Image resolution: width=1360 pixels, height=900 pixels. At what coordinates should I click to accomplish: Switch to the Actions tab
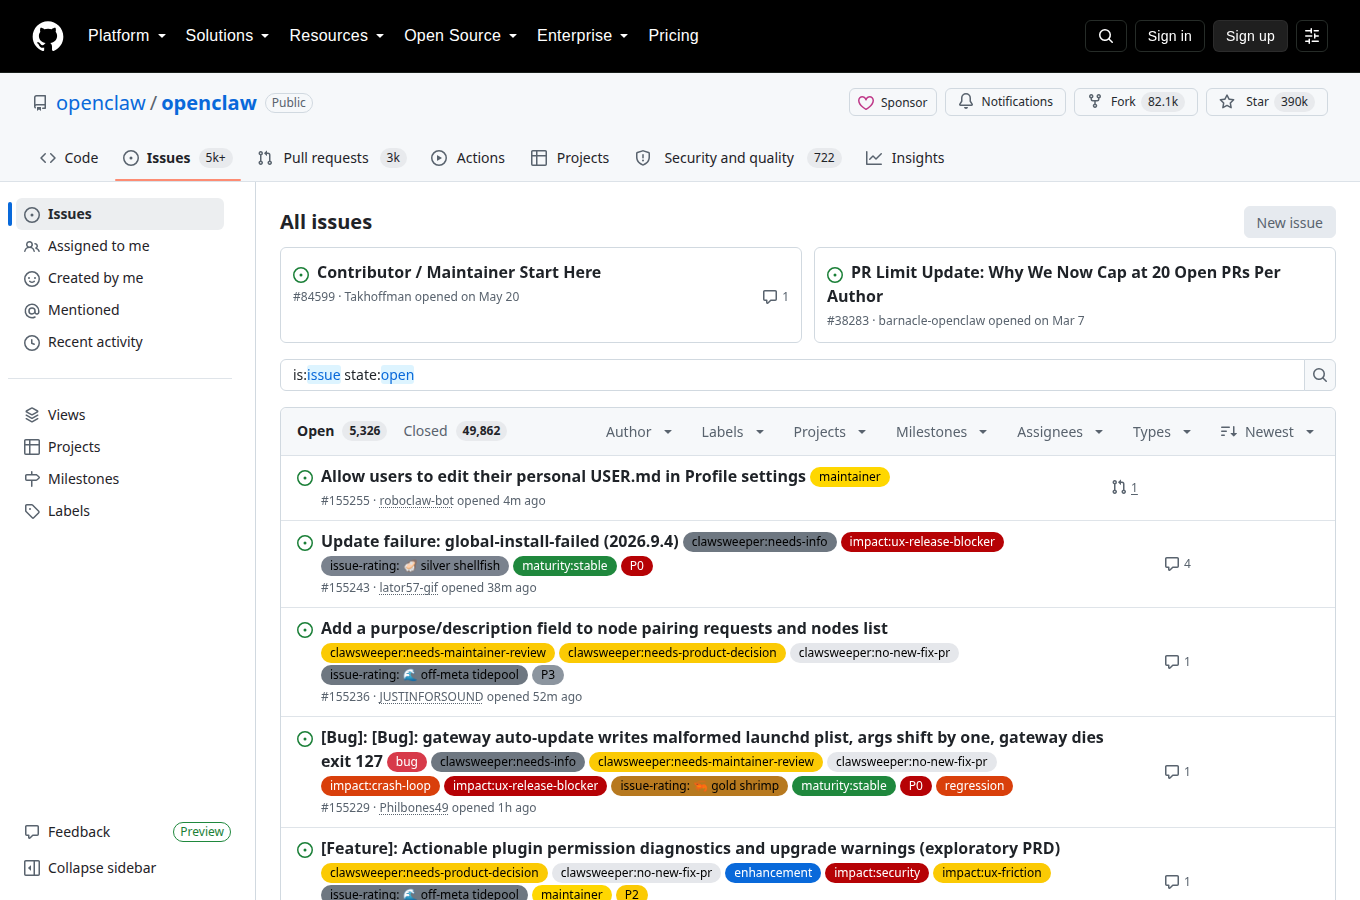(x=468, y=158)
